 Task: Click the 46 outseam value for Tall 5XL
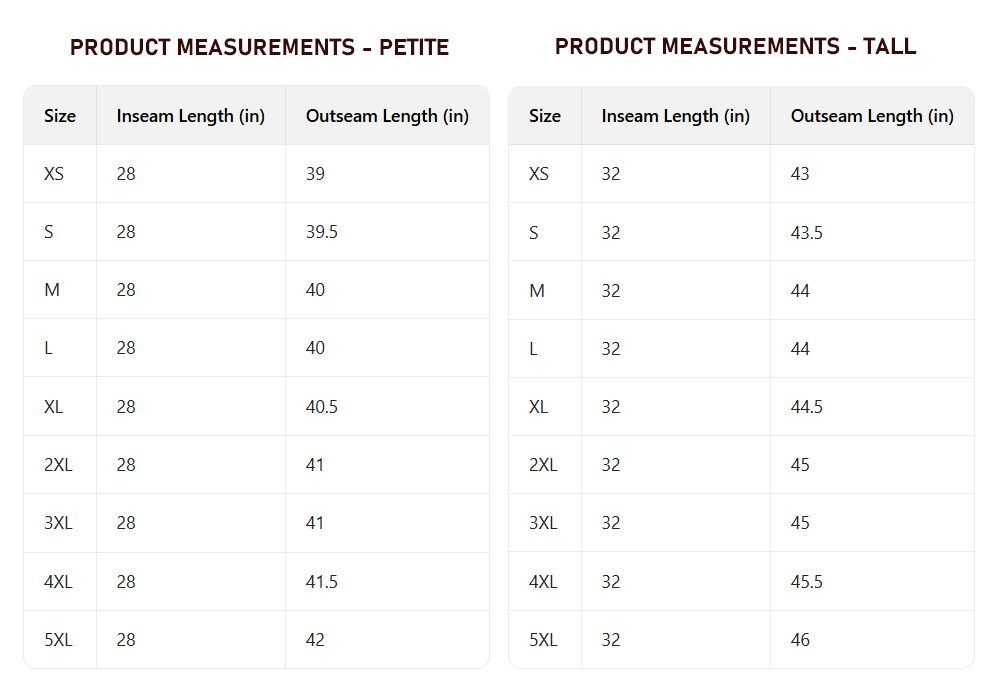800,639
